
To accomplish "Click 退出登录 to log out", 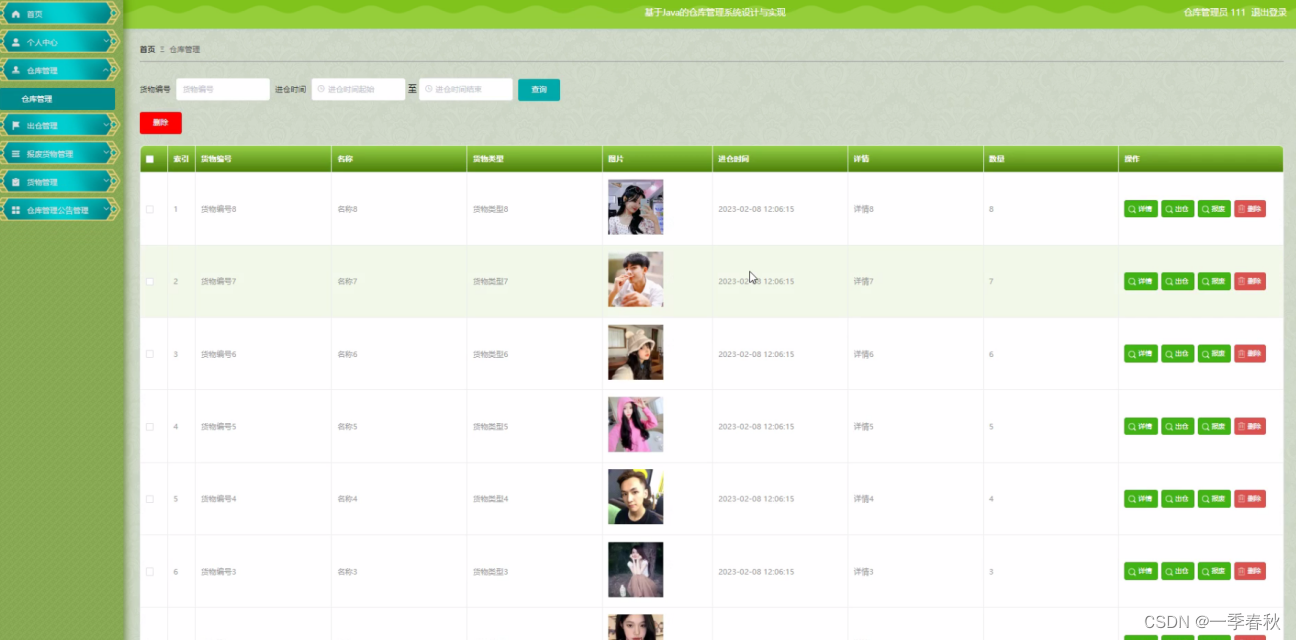I will click(1269, 12).
